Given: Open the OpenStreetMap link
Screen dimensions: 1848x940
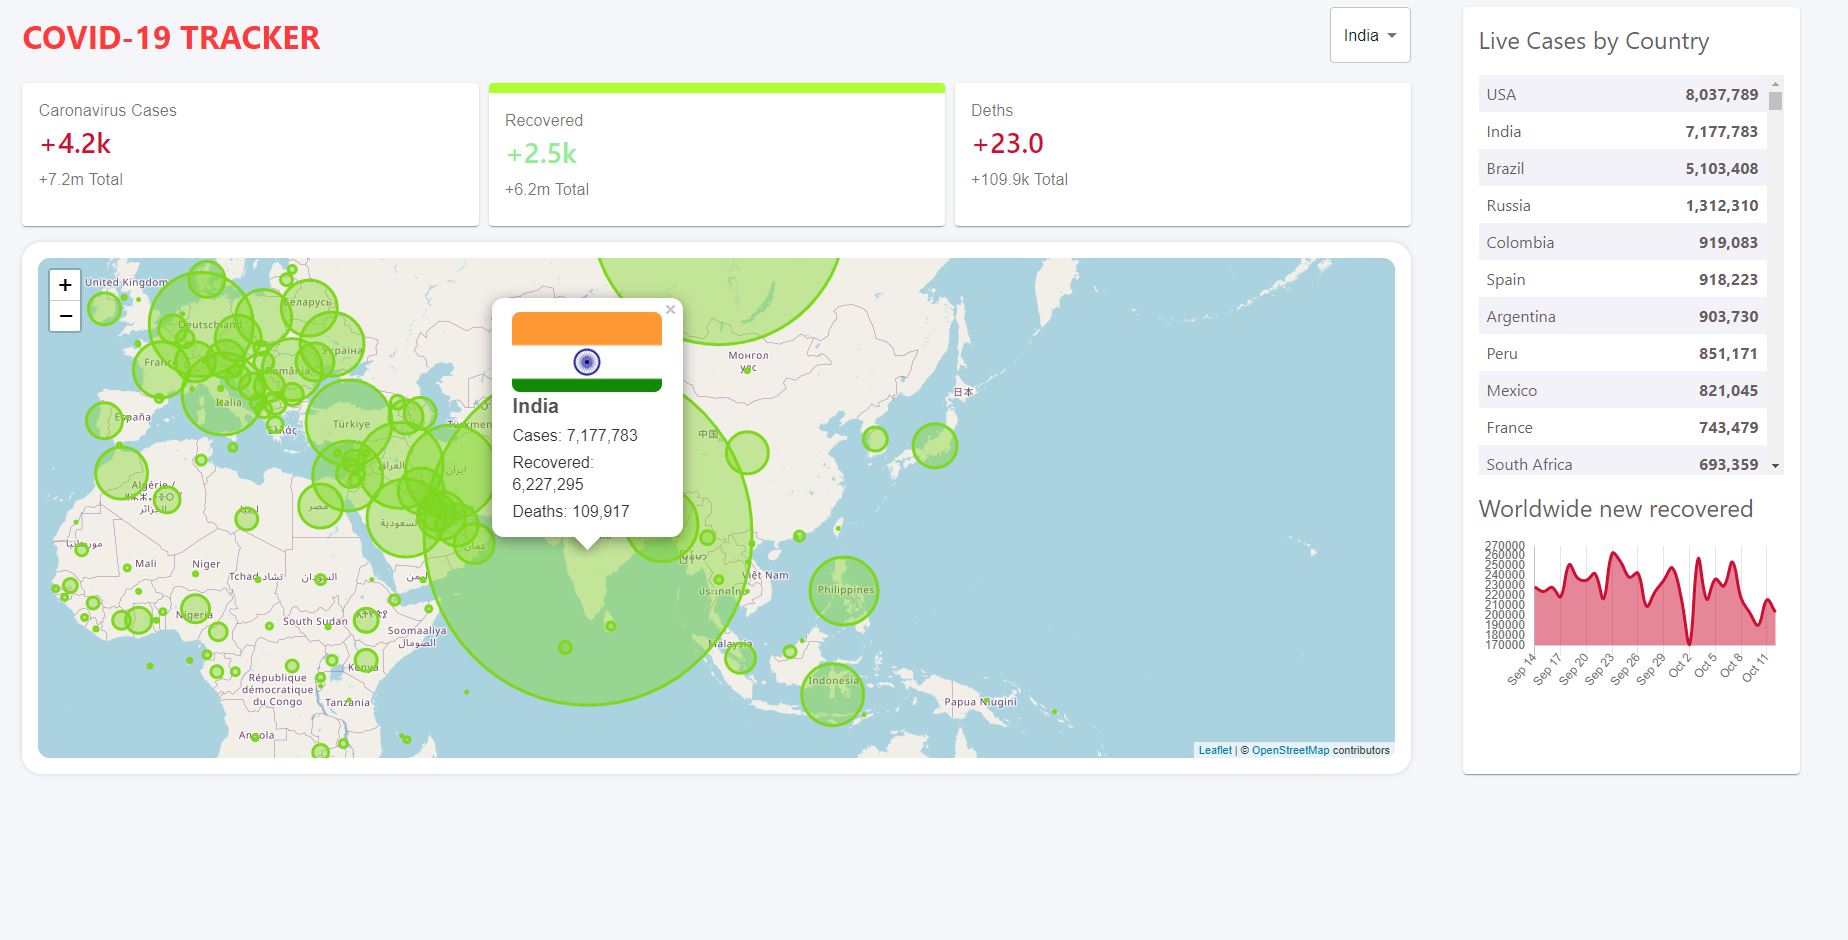Looking at the screenshot, I should (1289, 749).
